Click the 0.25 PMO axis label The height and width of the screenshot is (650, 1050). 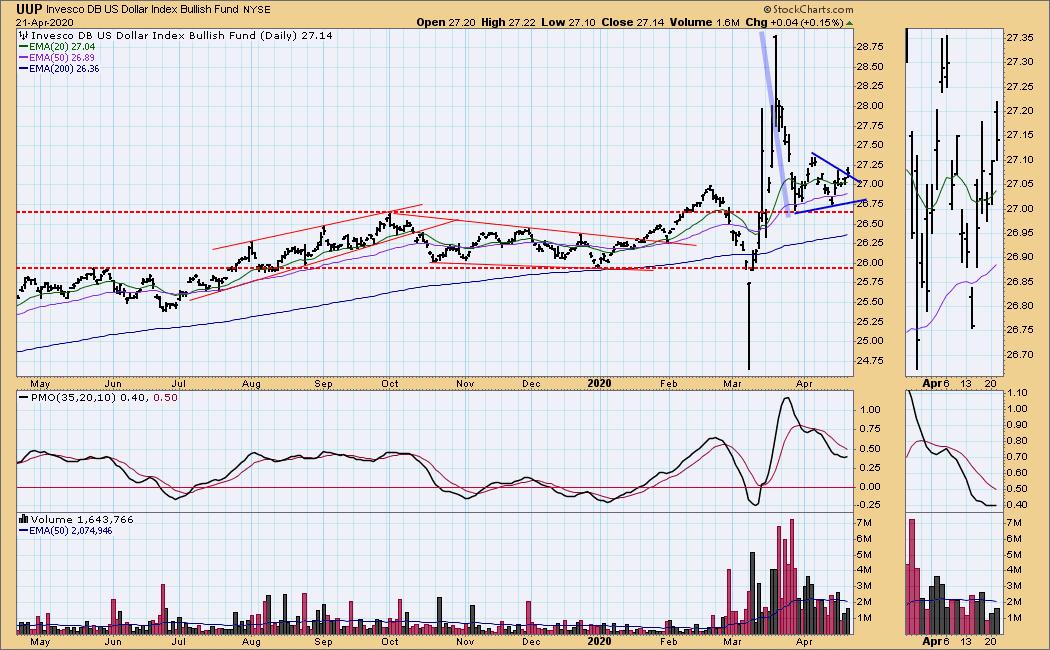[x=870, y=468]
